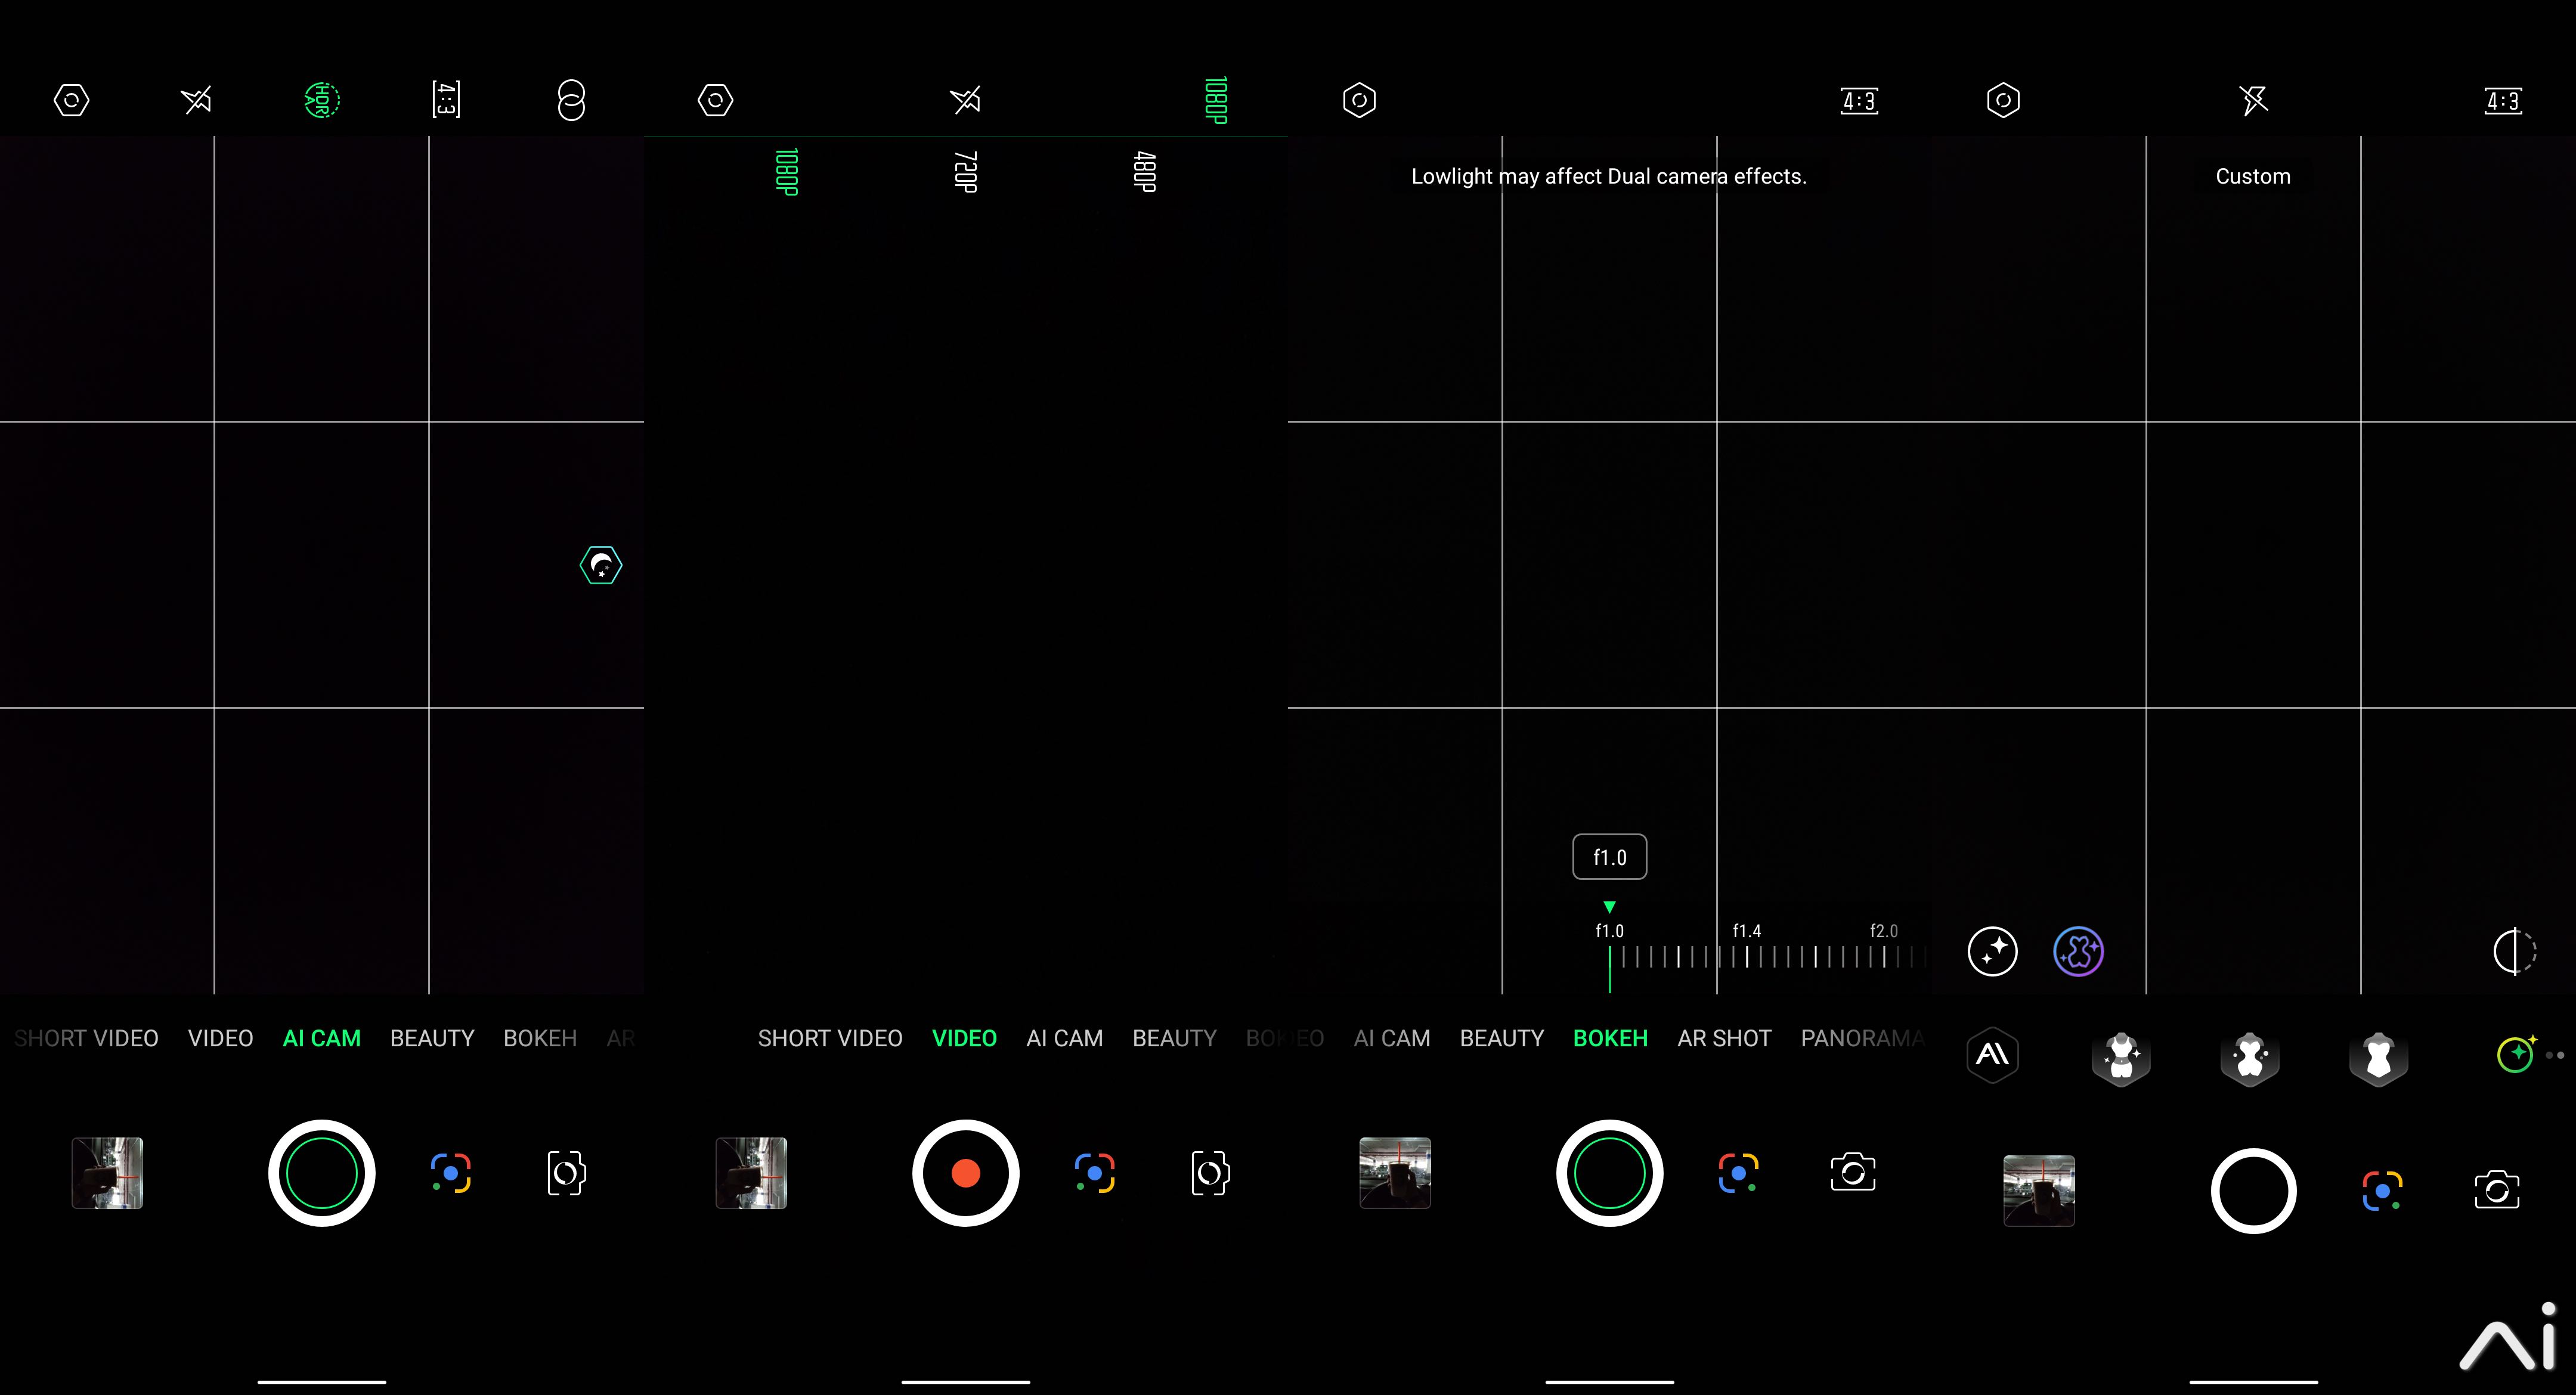This screenshot has height=1395, width=2576.
Task: Select the AI CAM tab on the BOKEH screen
Action: 1392,1038
